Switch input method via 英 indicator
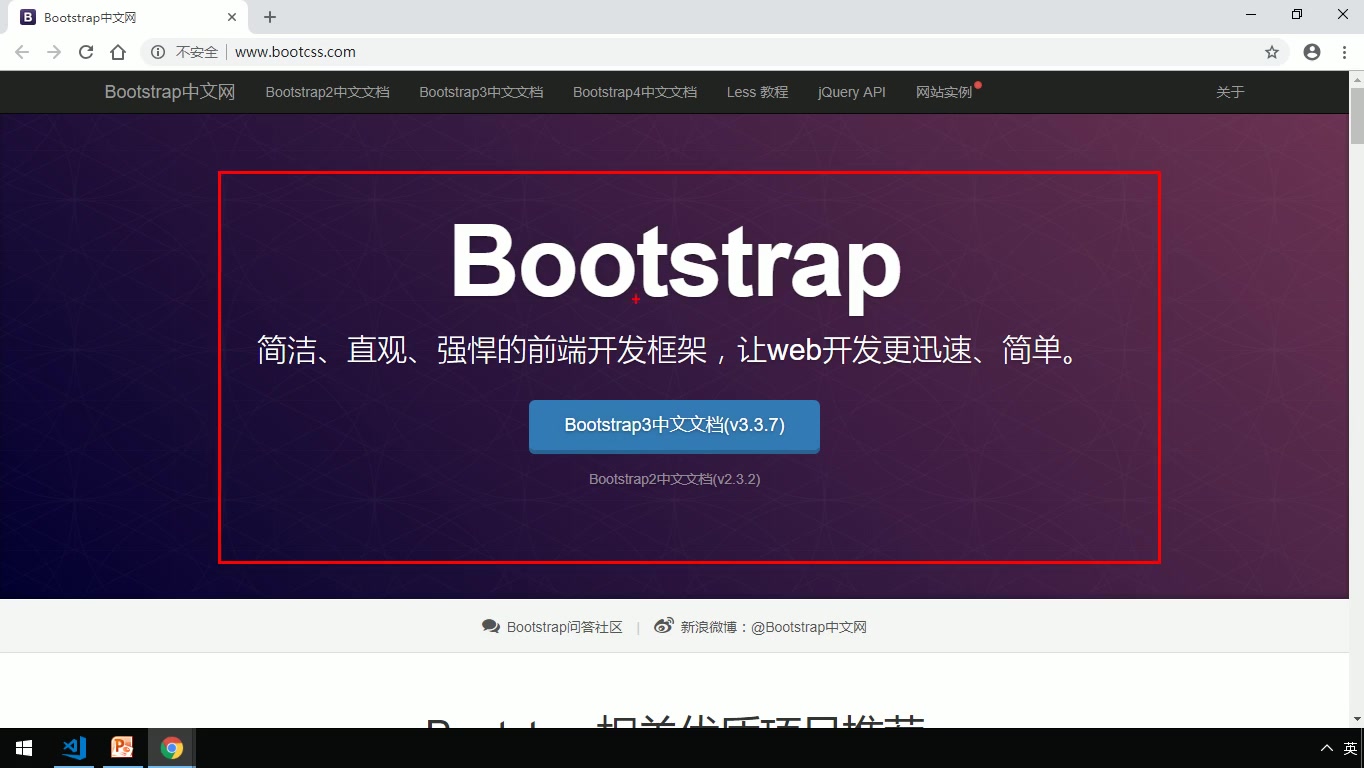The height and width of the screenshot is (768, 1364). click(x=1350, y=748)
